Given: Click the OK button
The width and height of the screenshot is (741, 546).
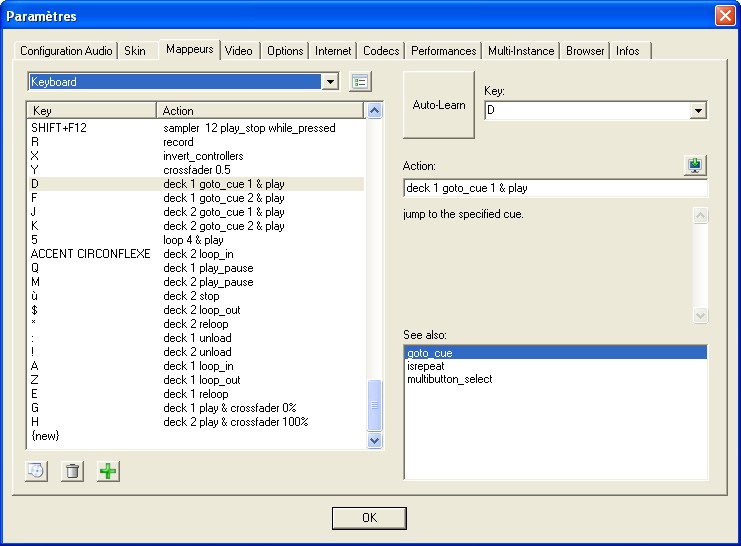Looking at the screenshot, I should coord(369,518).
